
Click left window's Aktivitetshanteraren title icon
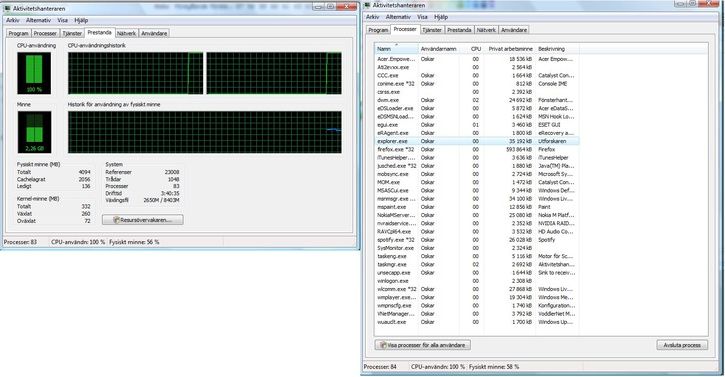click(7, 8)
